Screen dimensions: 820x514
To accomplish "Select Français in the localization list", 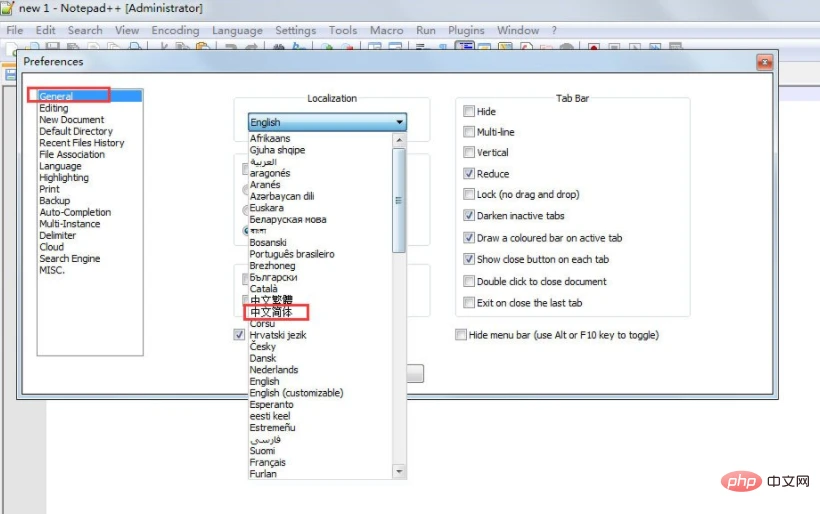I will pos(267,462).
